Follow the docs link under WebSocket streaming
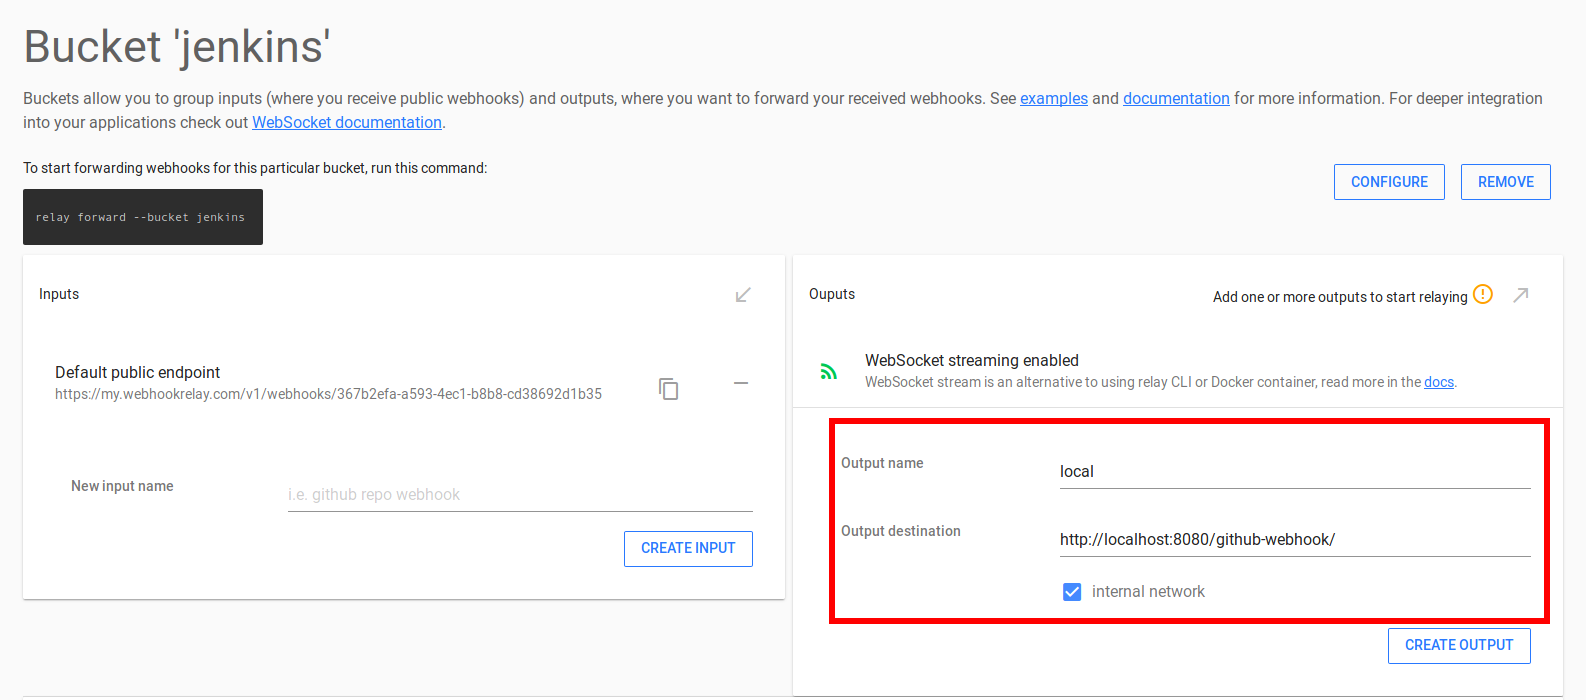Viewport: 1586px width, 700px height. coord(1438,383)
